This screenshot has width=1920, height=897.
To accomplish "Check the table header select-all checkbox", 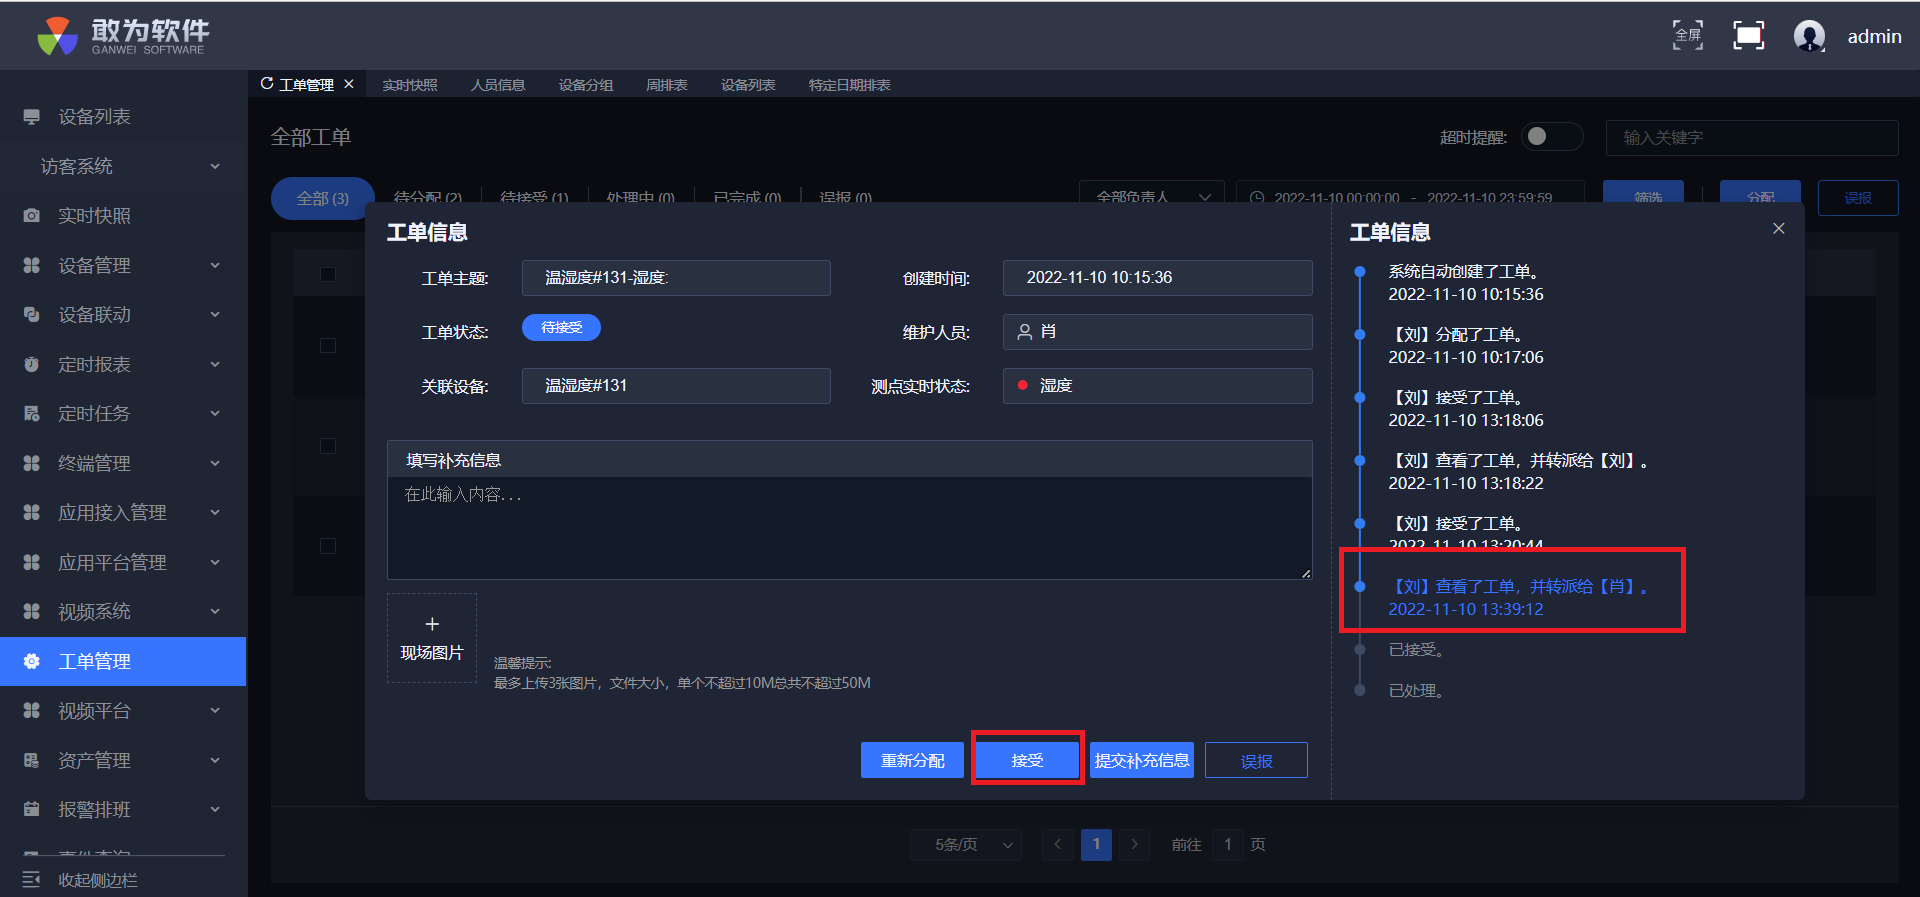I will [x=328, y=275].
